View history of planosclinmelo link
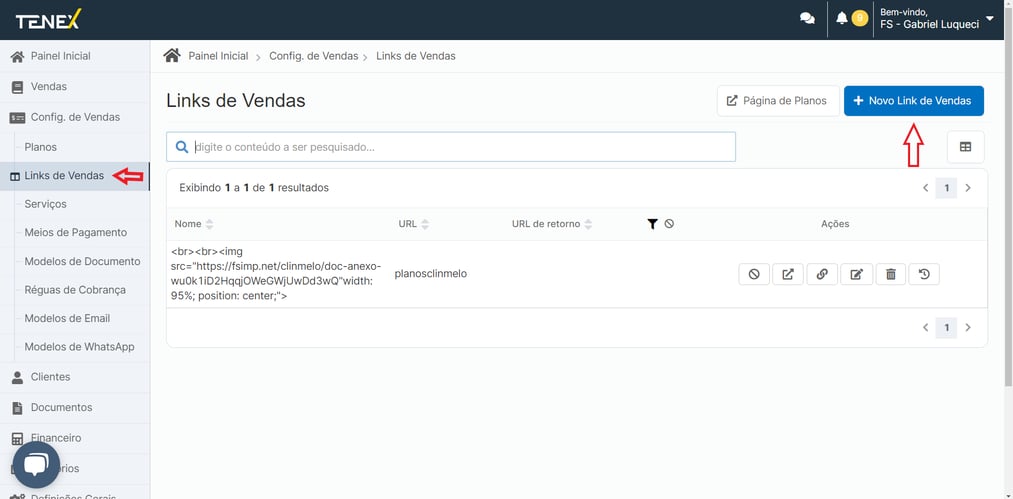 [x=924, y=274]
